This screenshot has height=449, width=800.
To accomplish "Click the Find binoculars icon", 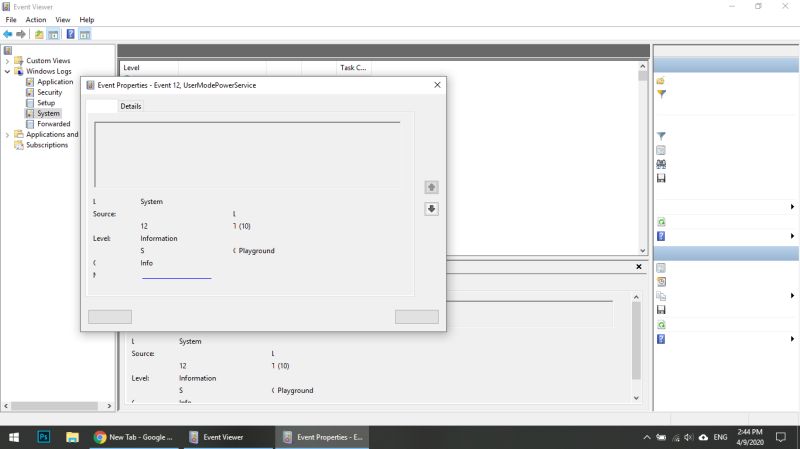I will tap(661, 164).
